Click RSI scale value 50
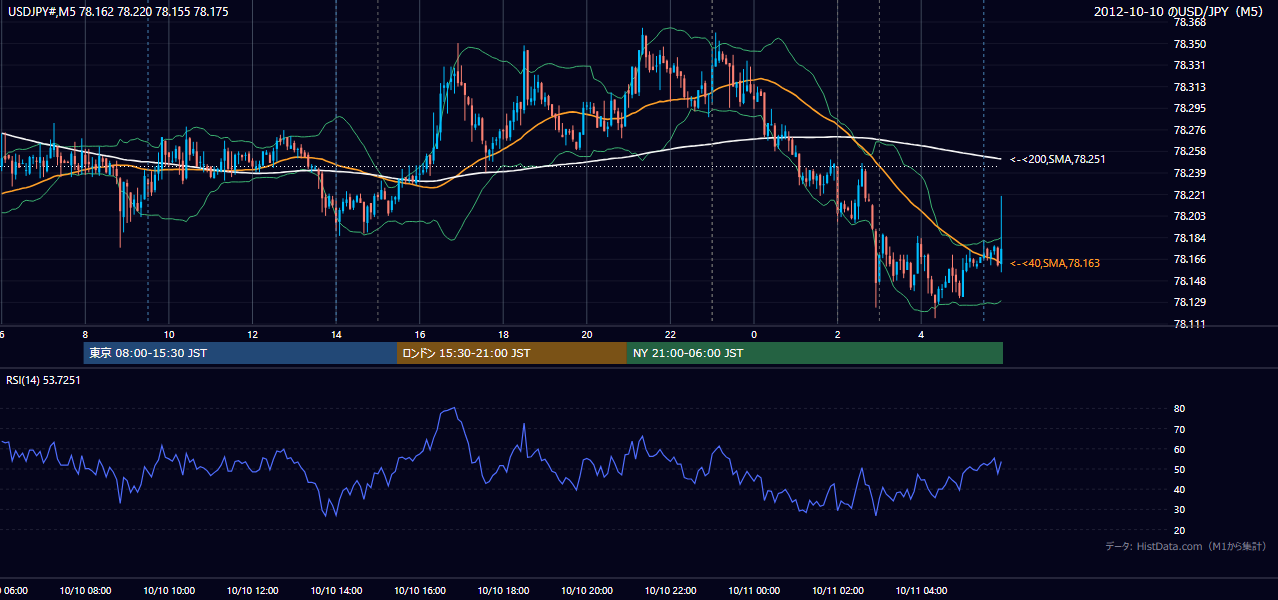Screen dimensions: 1278x600 tap(1179, 470)
